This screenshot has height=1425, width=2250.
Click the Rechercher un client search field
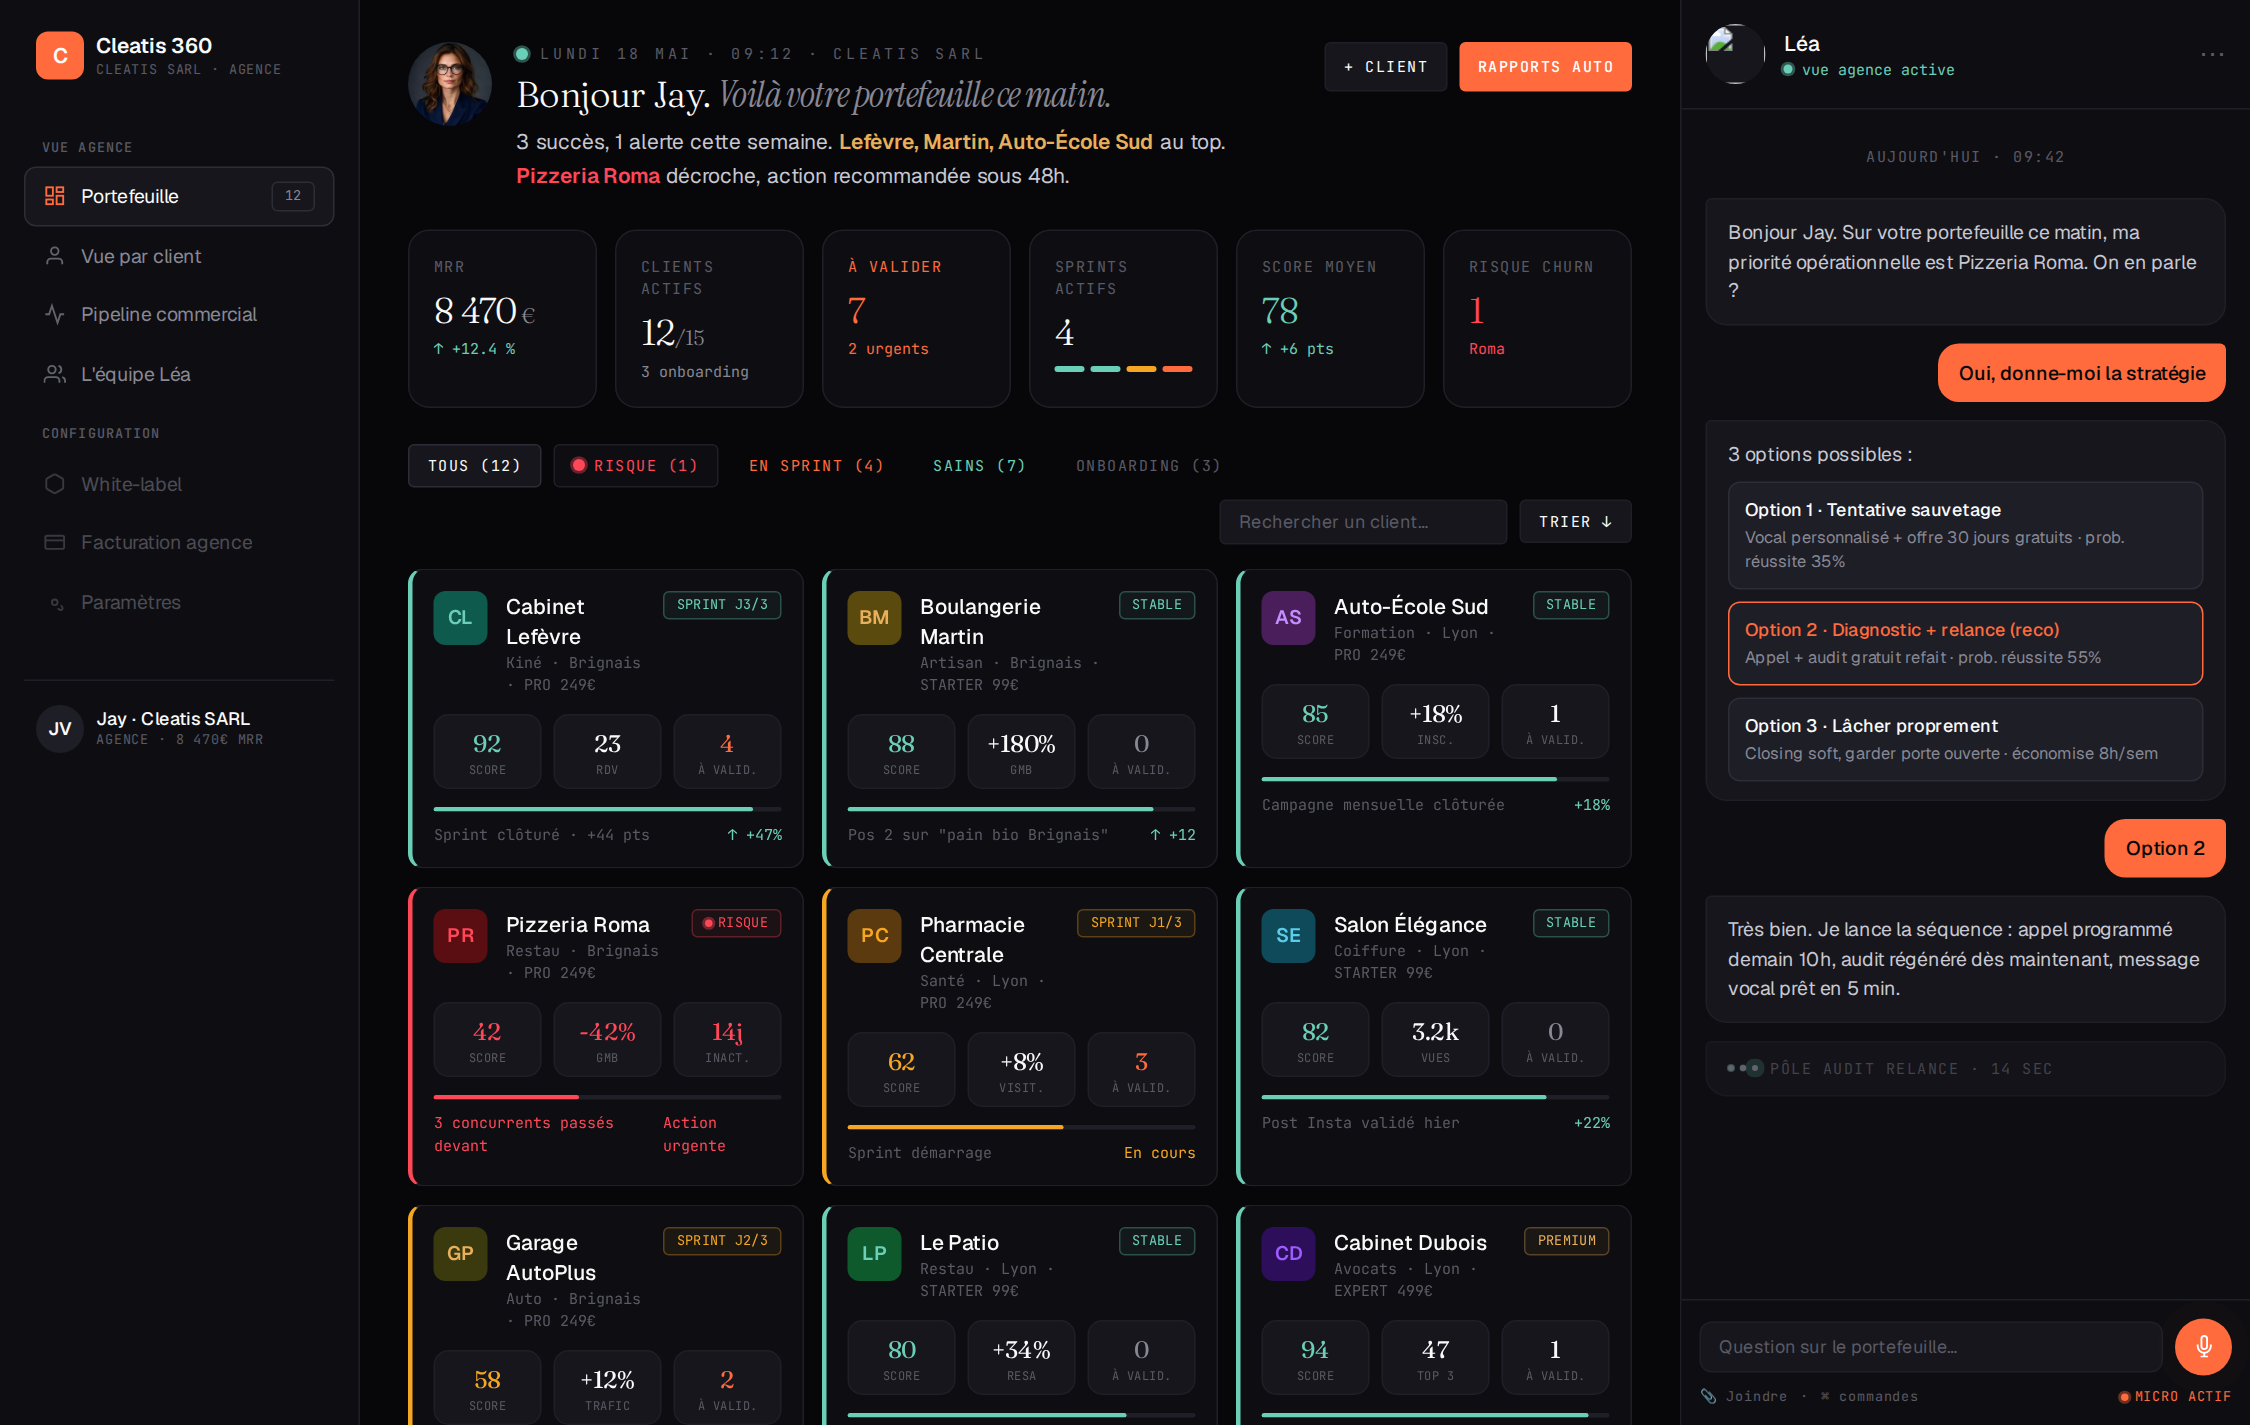1363,522
